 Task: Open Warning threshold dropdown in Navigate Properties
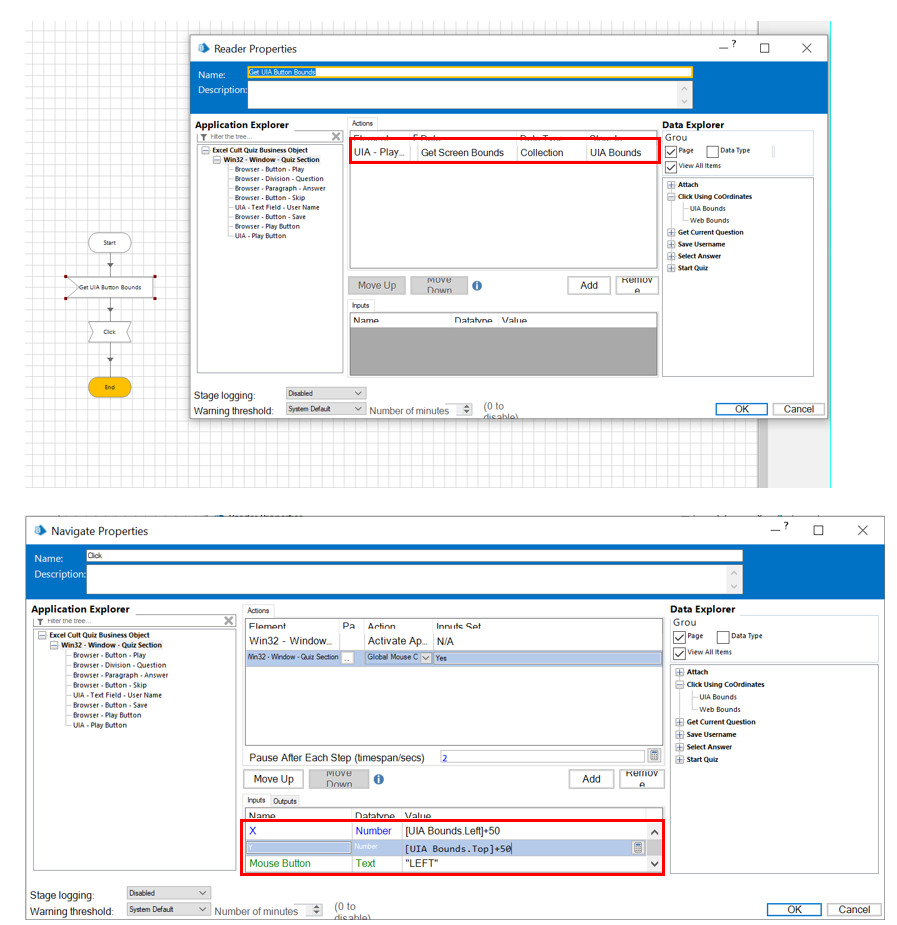pyautogui.click(x=169, y=909)
